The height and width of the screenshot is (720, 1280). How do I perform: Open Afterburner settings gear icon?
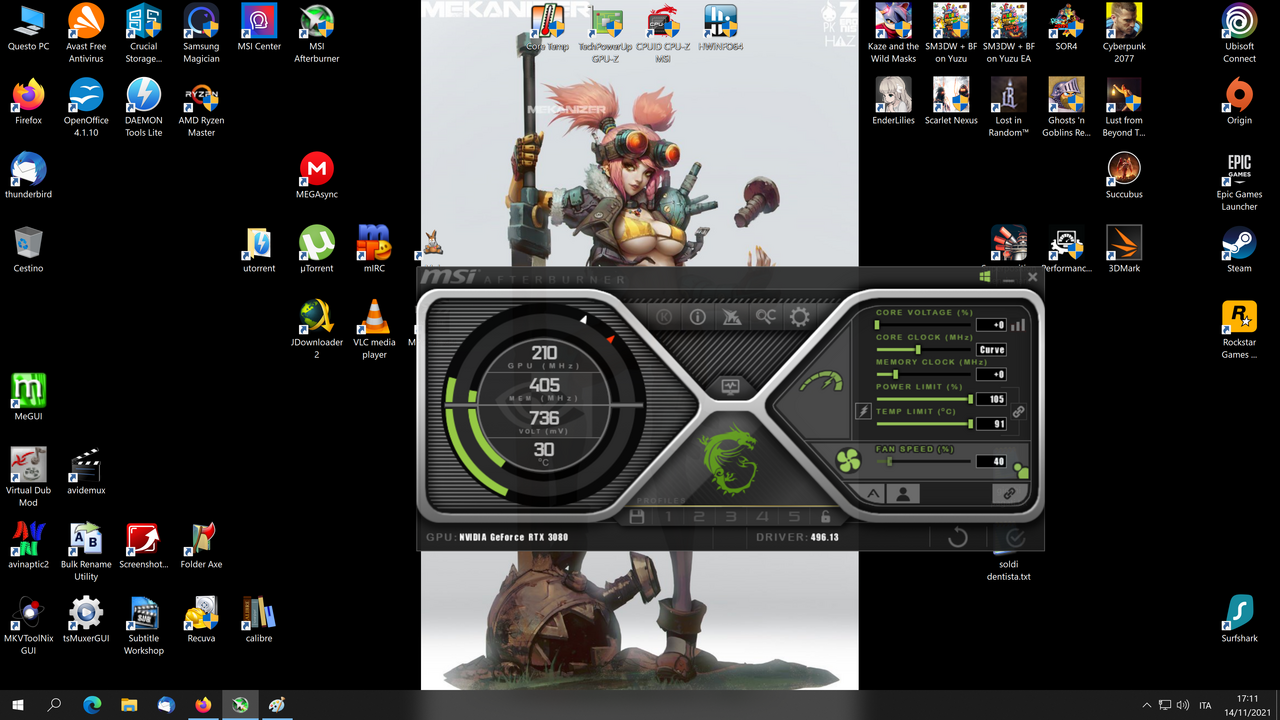[x=799, y=317]
